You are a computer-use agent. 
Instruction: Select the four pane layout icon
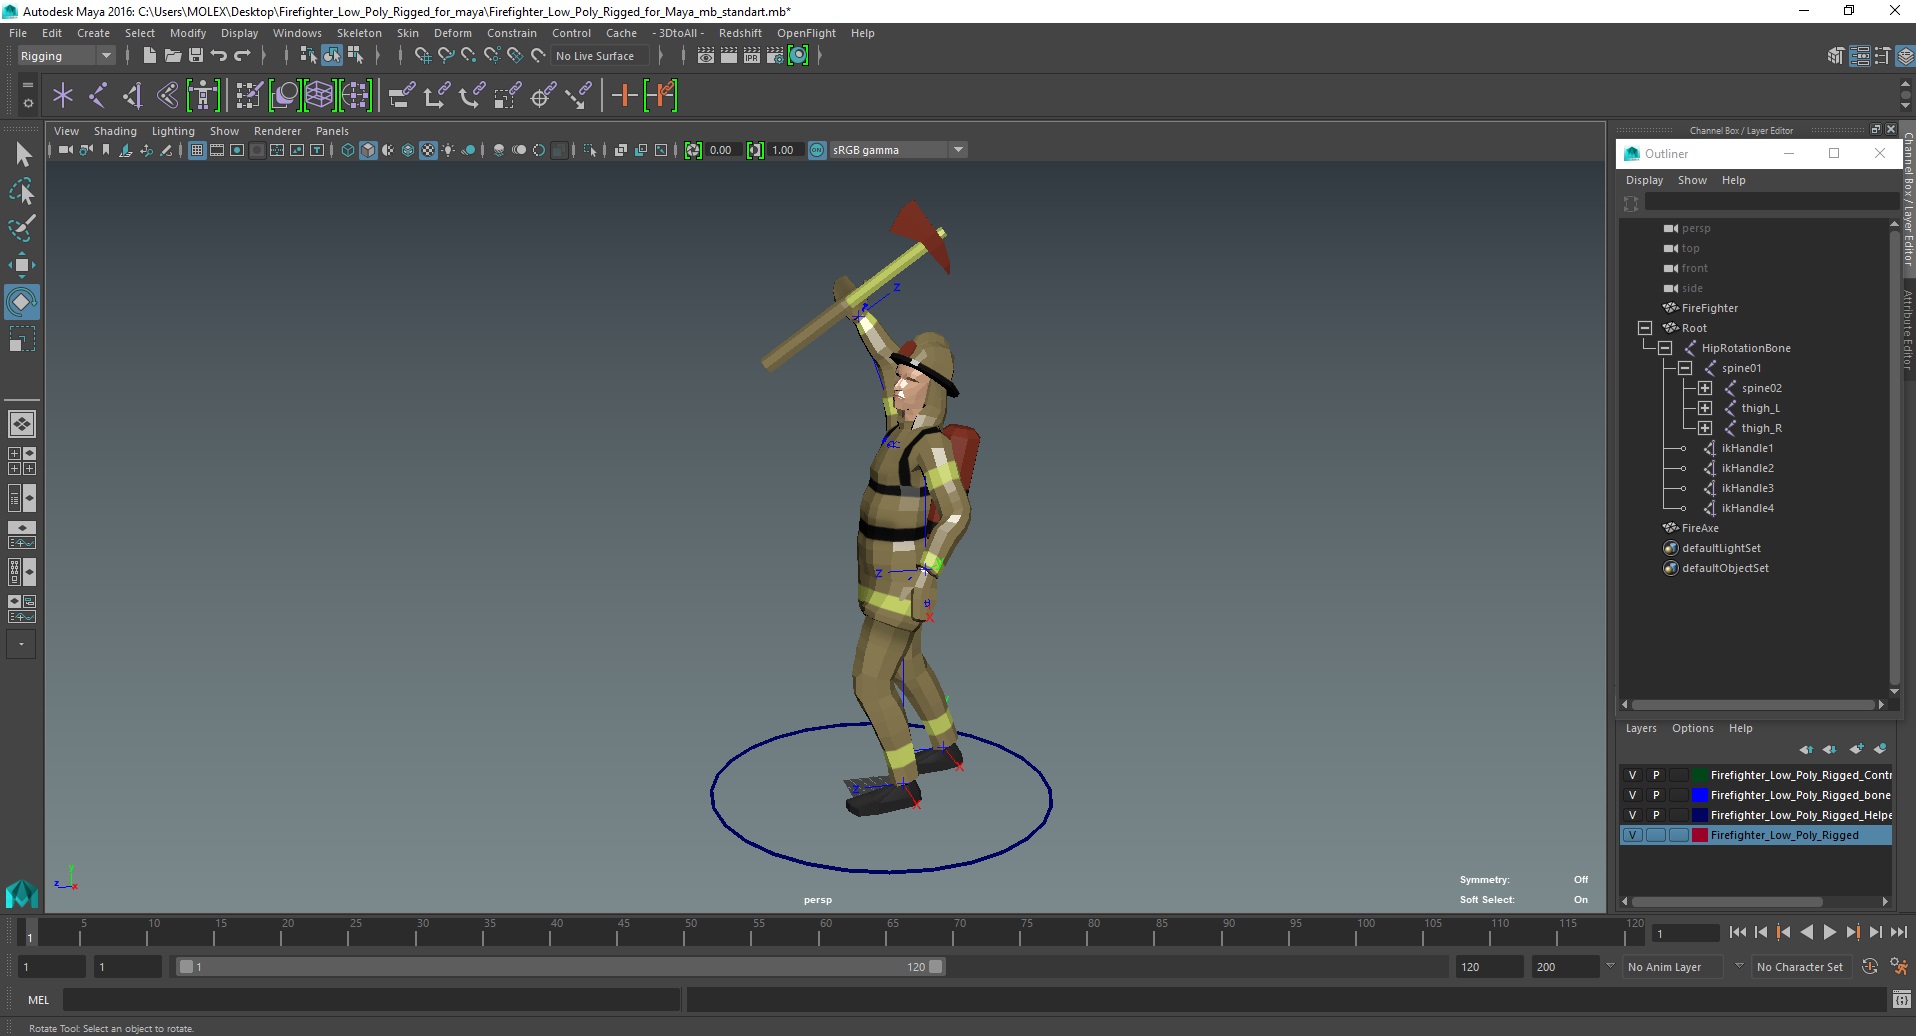tap(22, 461)
